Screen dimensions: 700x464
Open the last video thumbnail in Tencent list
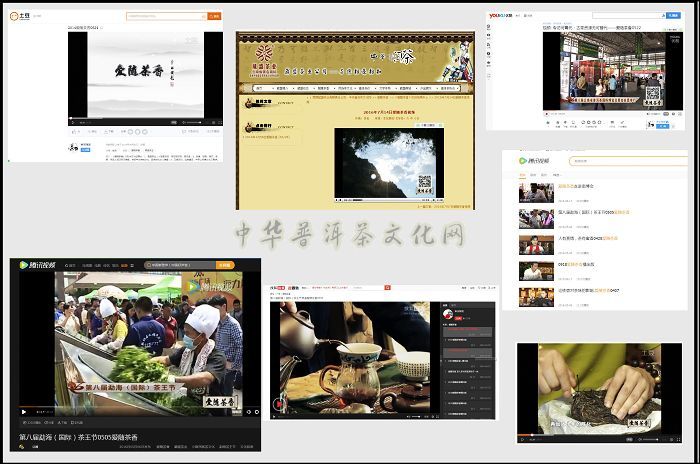click(x=534, y=296)
